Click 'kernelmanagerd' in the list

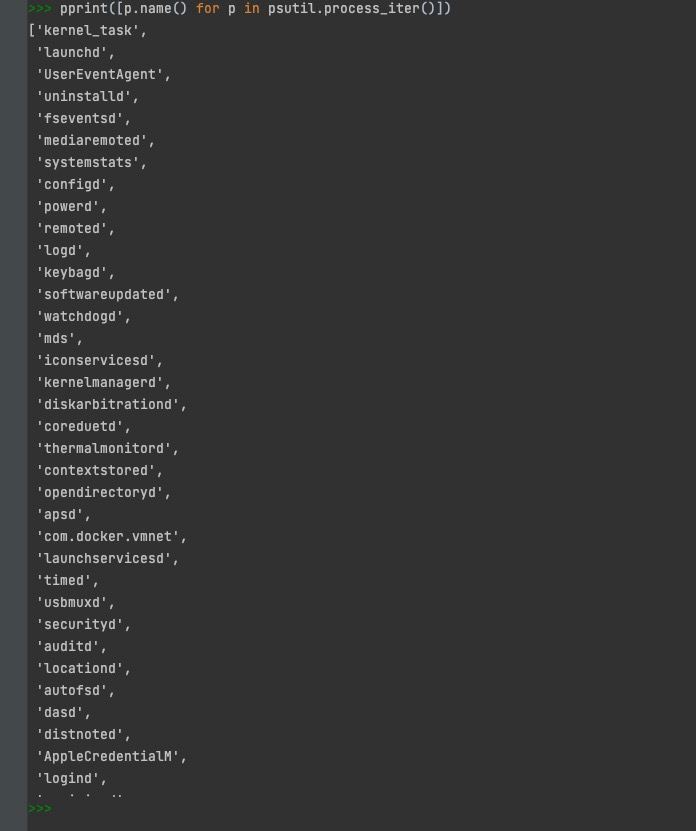[103, 383]
